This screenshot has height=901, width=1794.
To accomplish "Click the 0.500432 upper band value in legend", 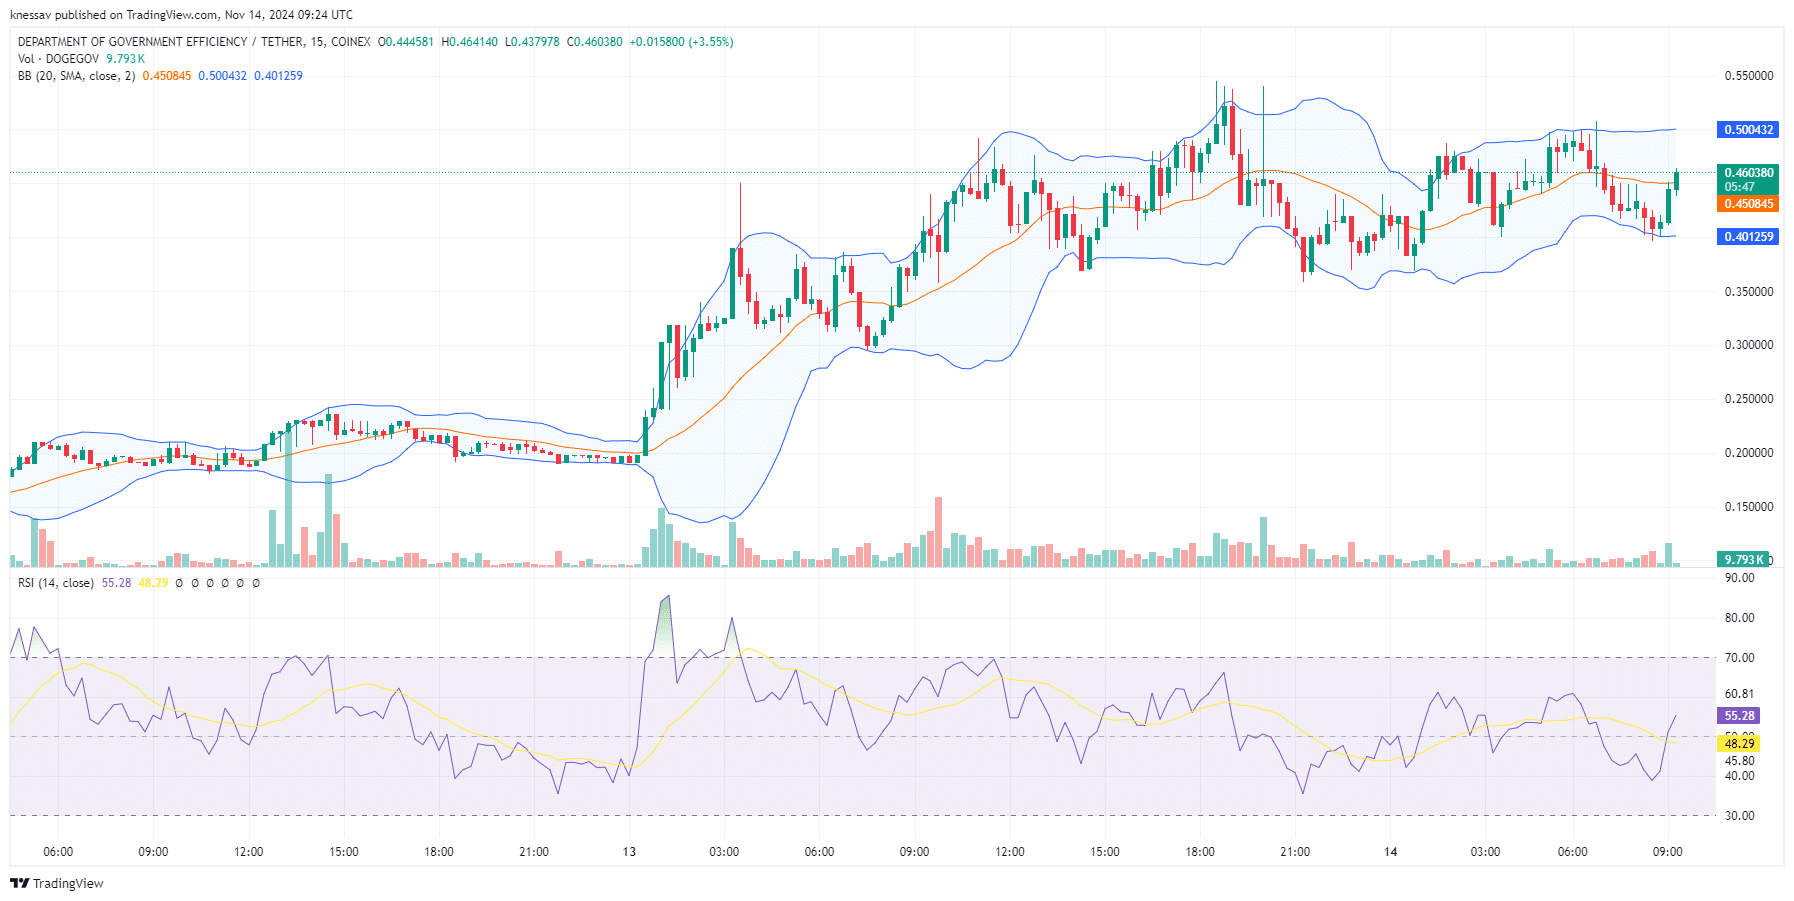I will pos(222,76).
